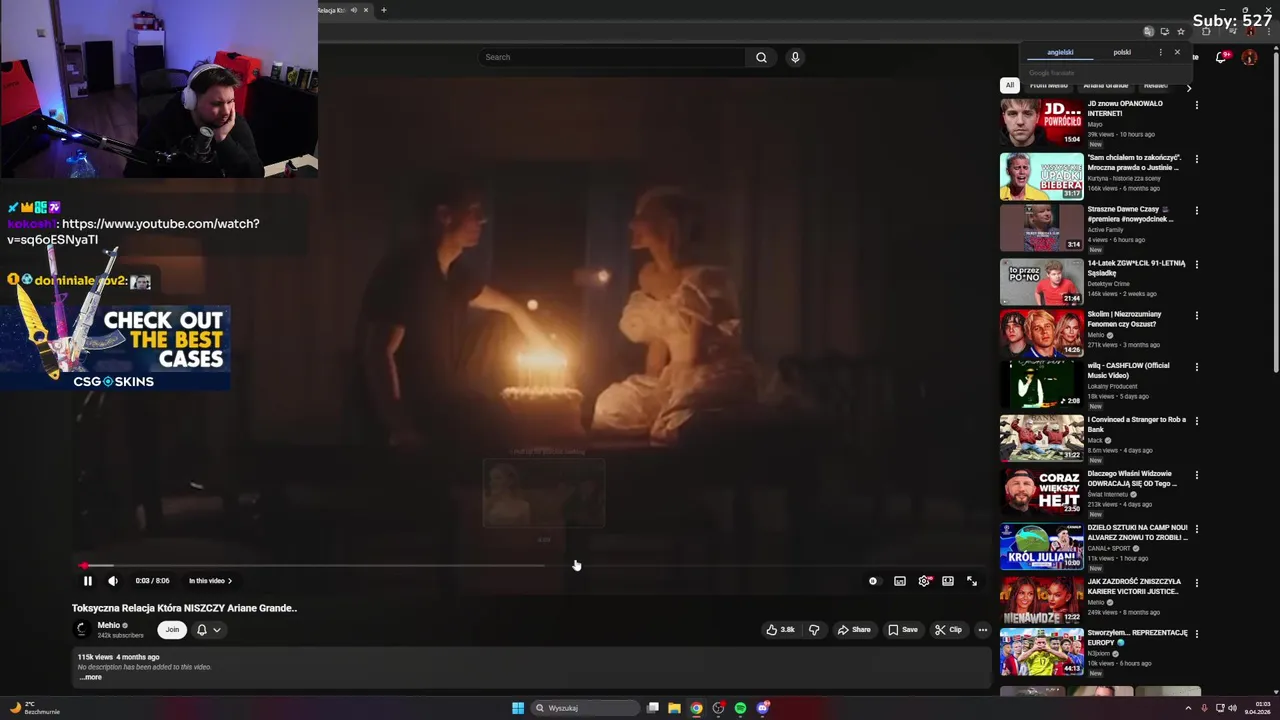Click the CSGO Skins cases banner
Viewport: 1280px width, 720px height.
click(115, 348)
